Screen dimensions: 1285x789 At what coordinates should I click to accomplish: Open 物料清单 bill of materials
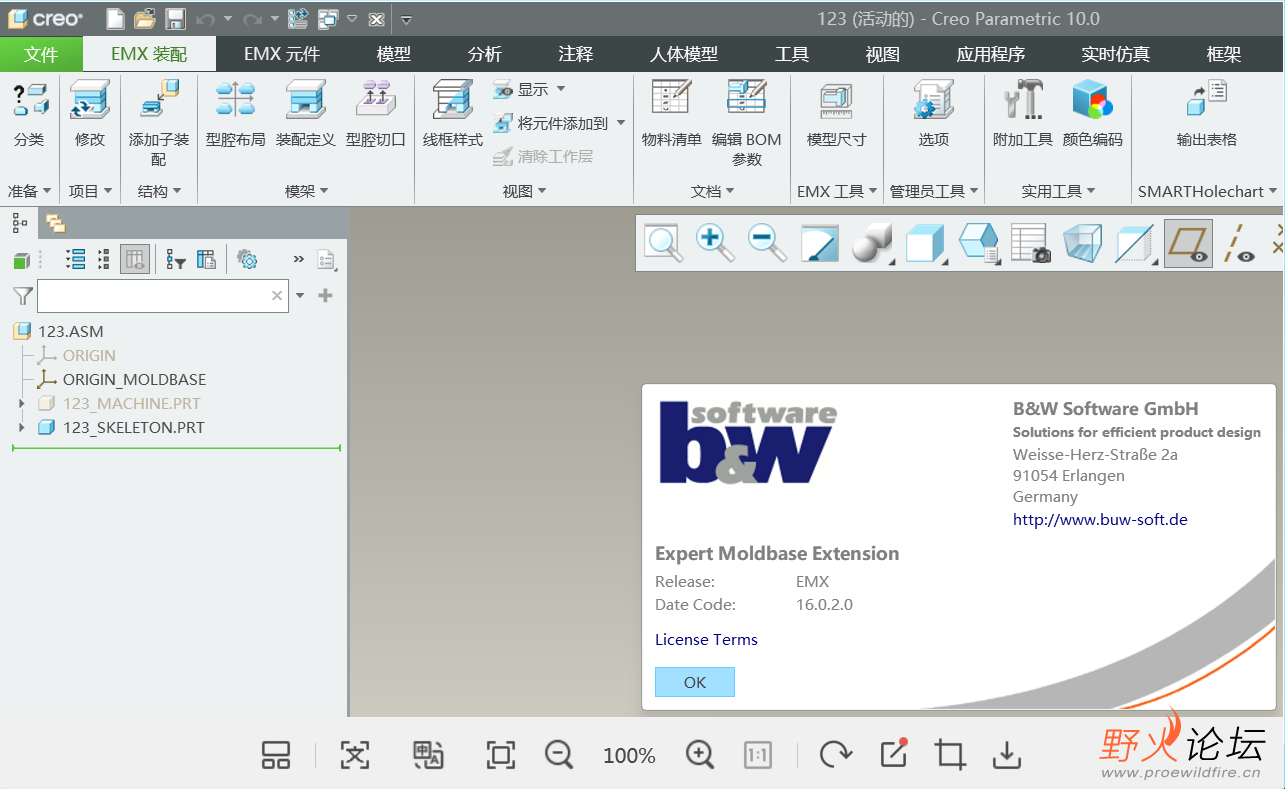point(672,114)
